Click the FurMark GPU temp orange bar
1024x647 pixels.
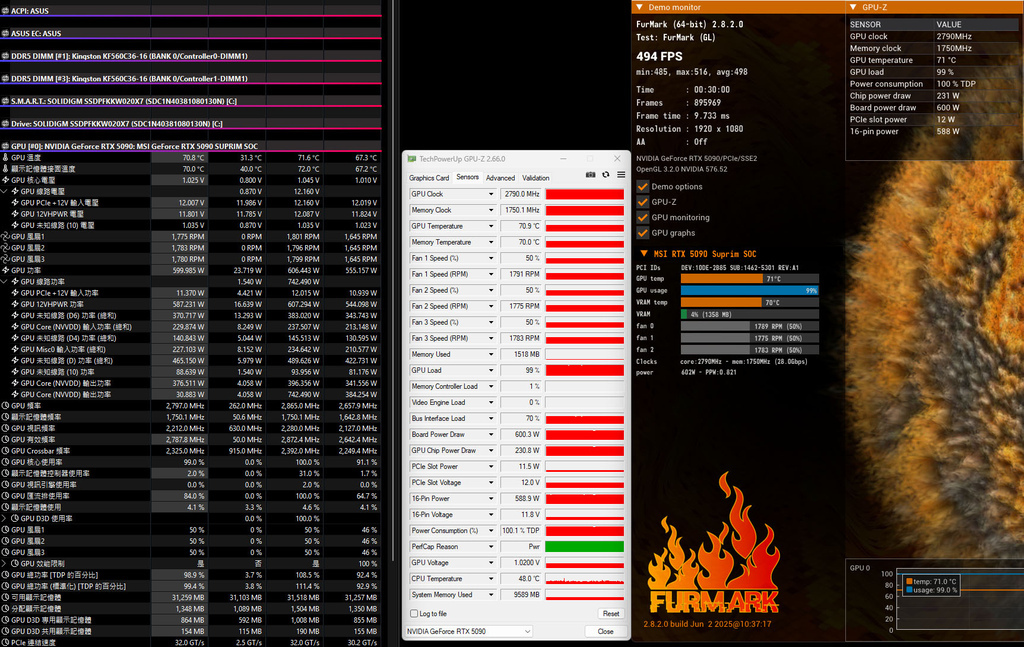[x=722, y=279]
